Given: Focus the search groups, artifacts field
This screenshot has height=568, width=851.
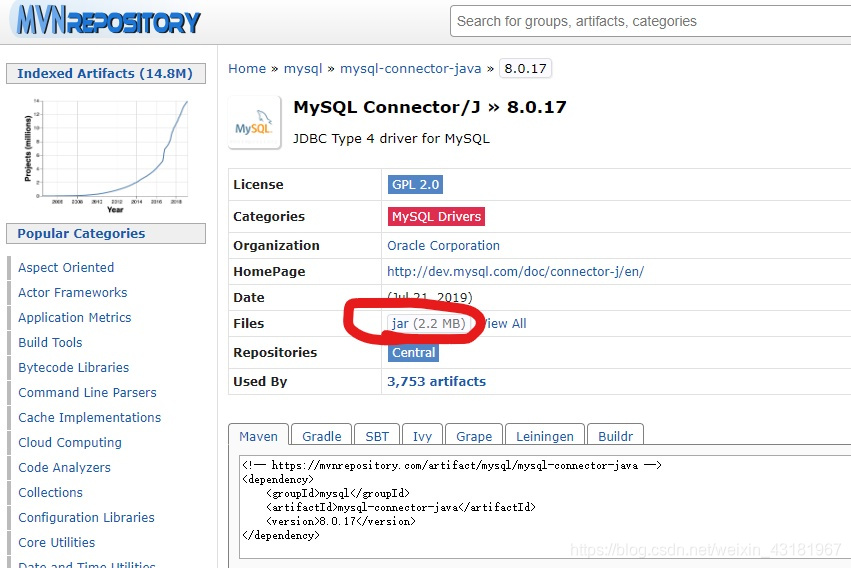Looking at the screenshot, I should click(650, 21).
